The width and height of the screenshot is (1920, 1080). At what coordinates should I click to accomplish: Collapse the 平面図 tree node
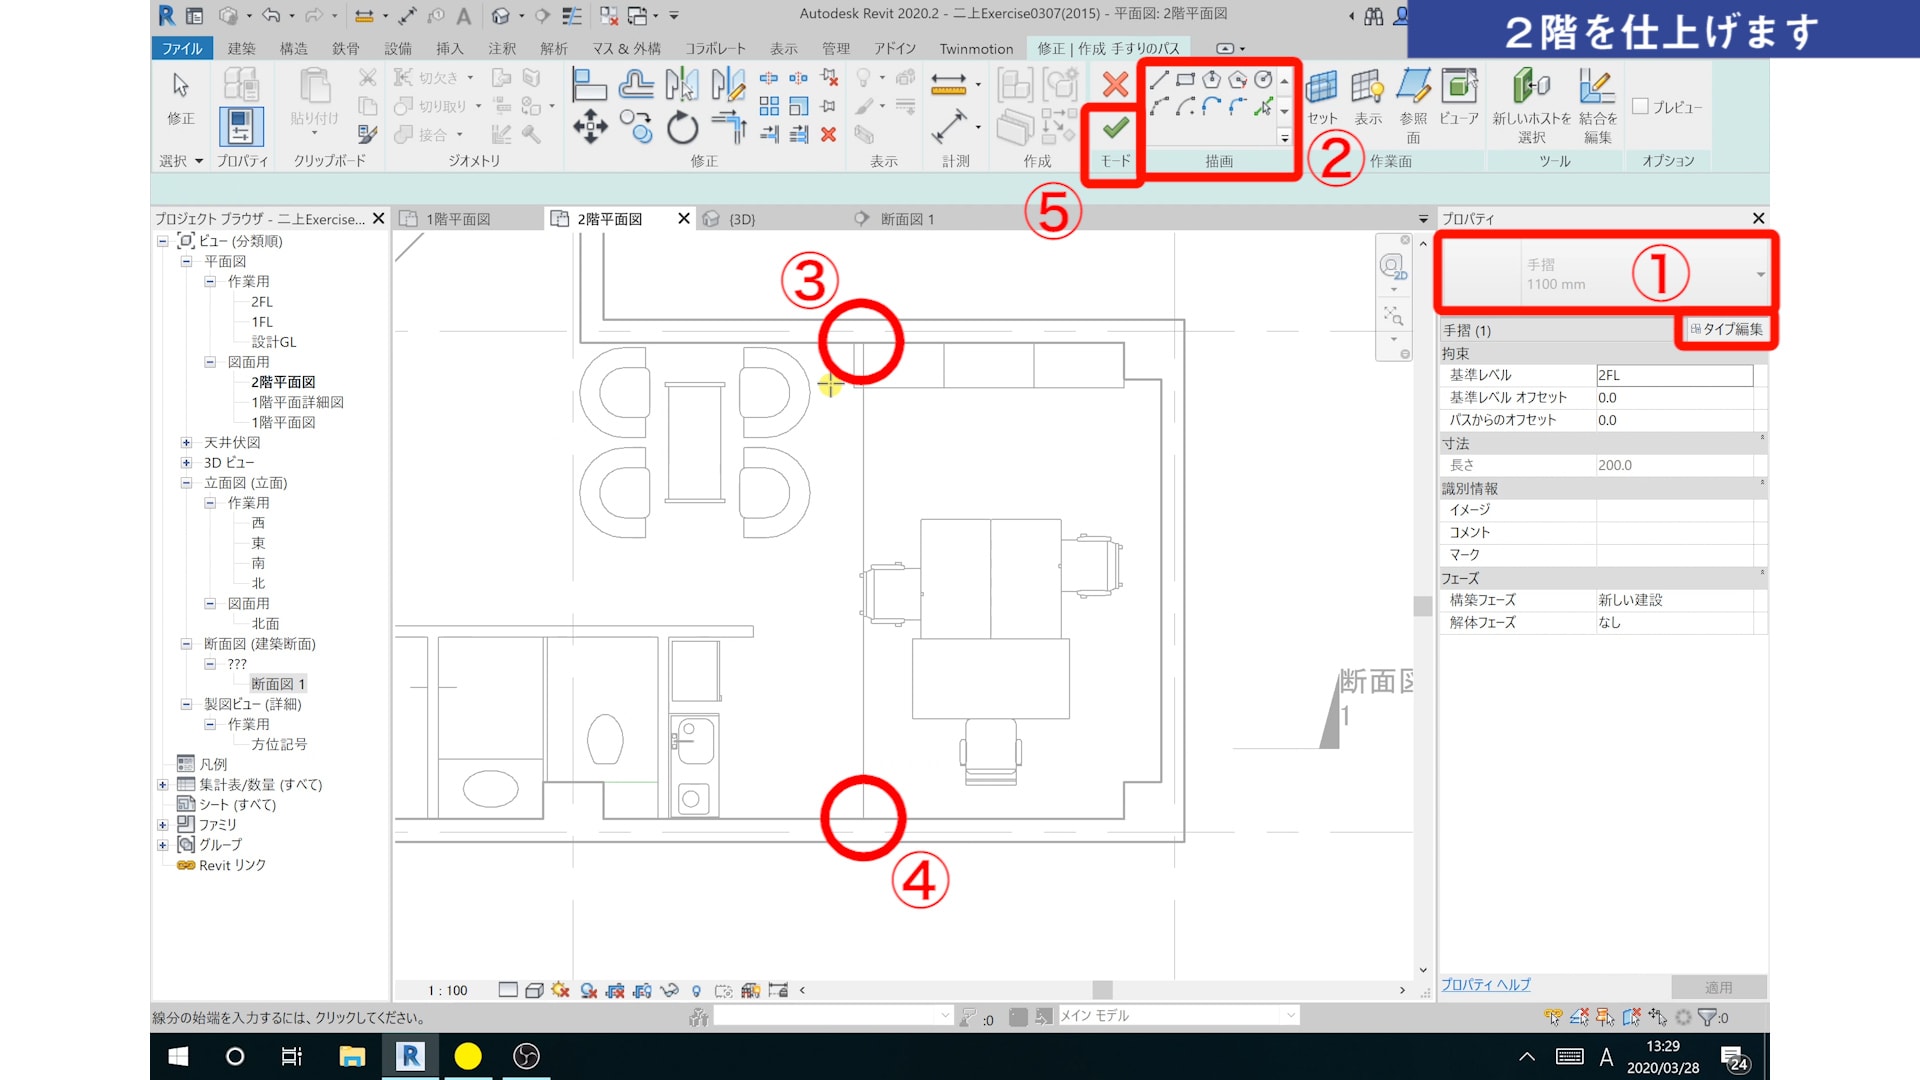[186, 261]
